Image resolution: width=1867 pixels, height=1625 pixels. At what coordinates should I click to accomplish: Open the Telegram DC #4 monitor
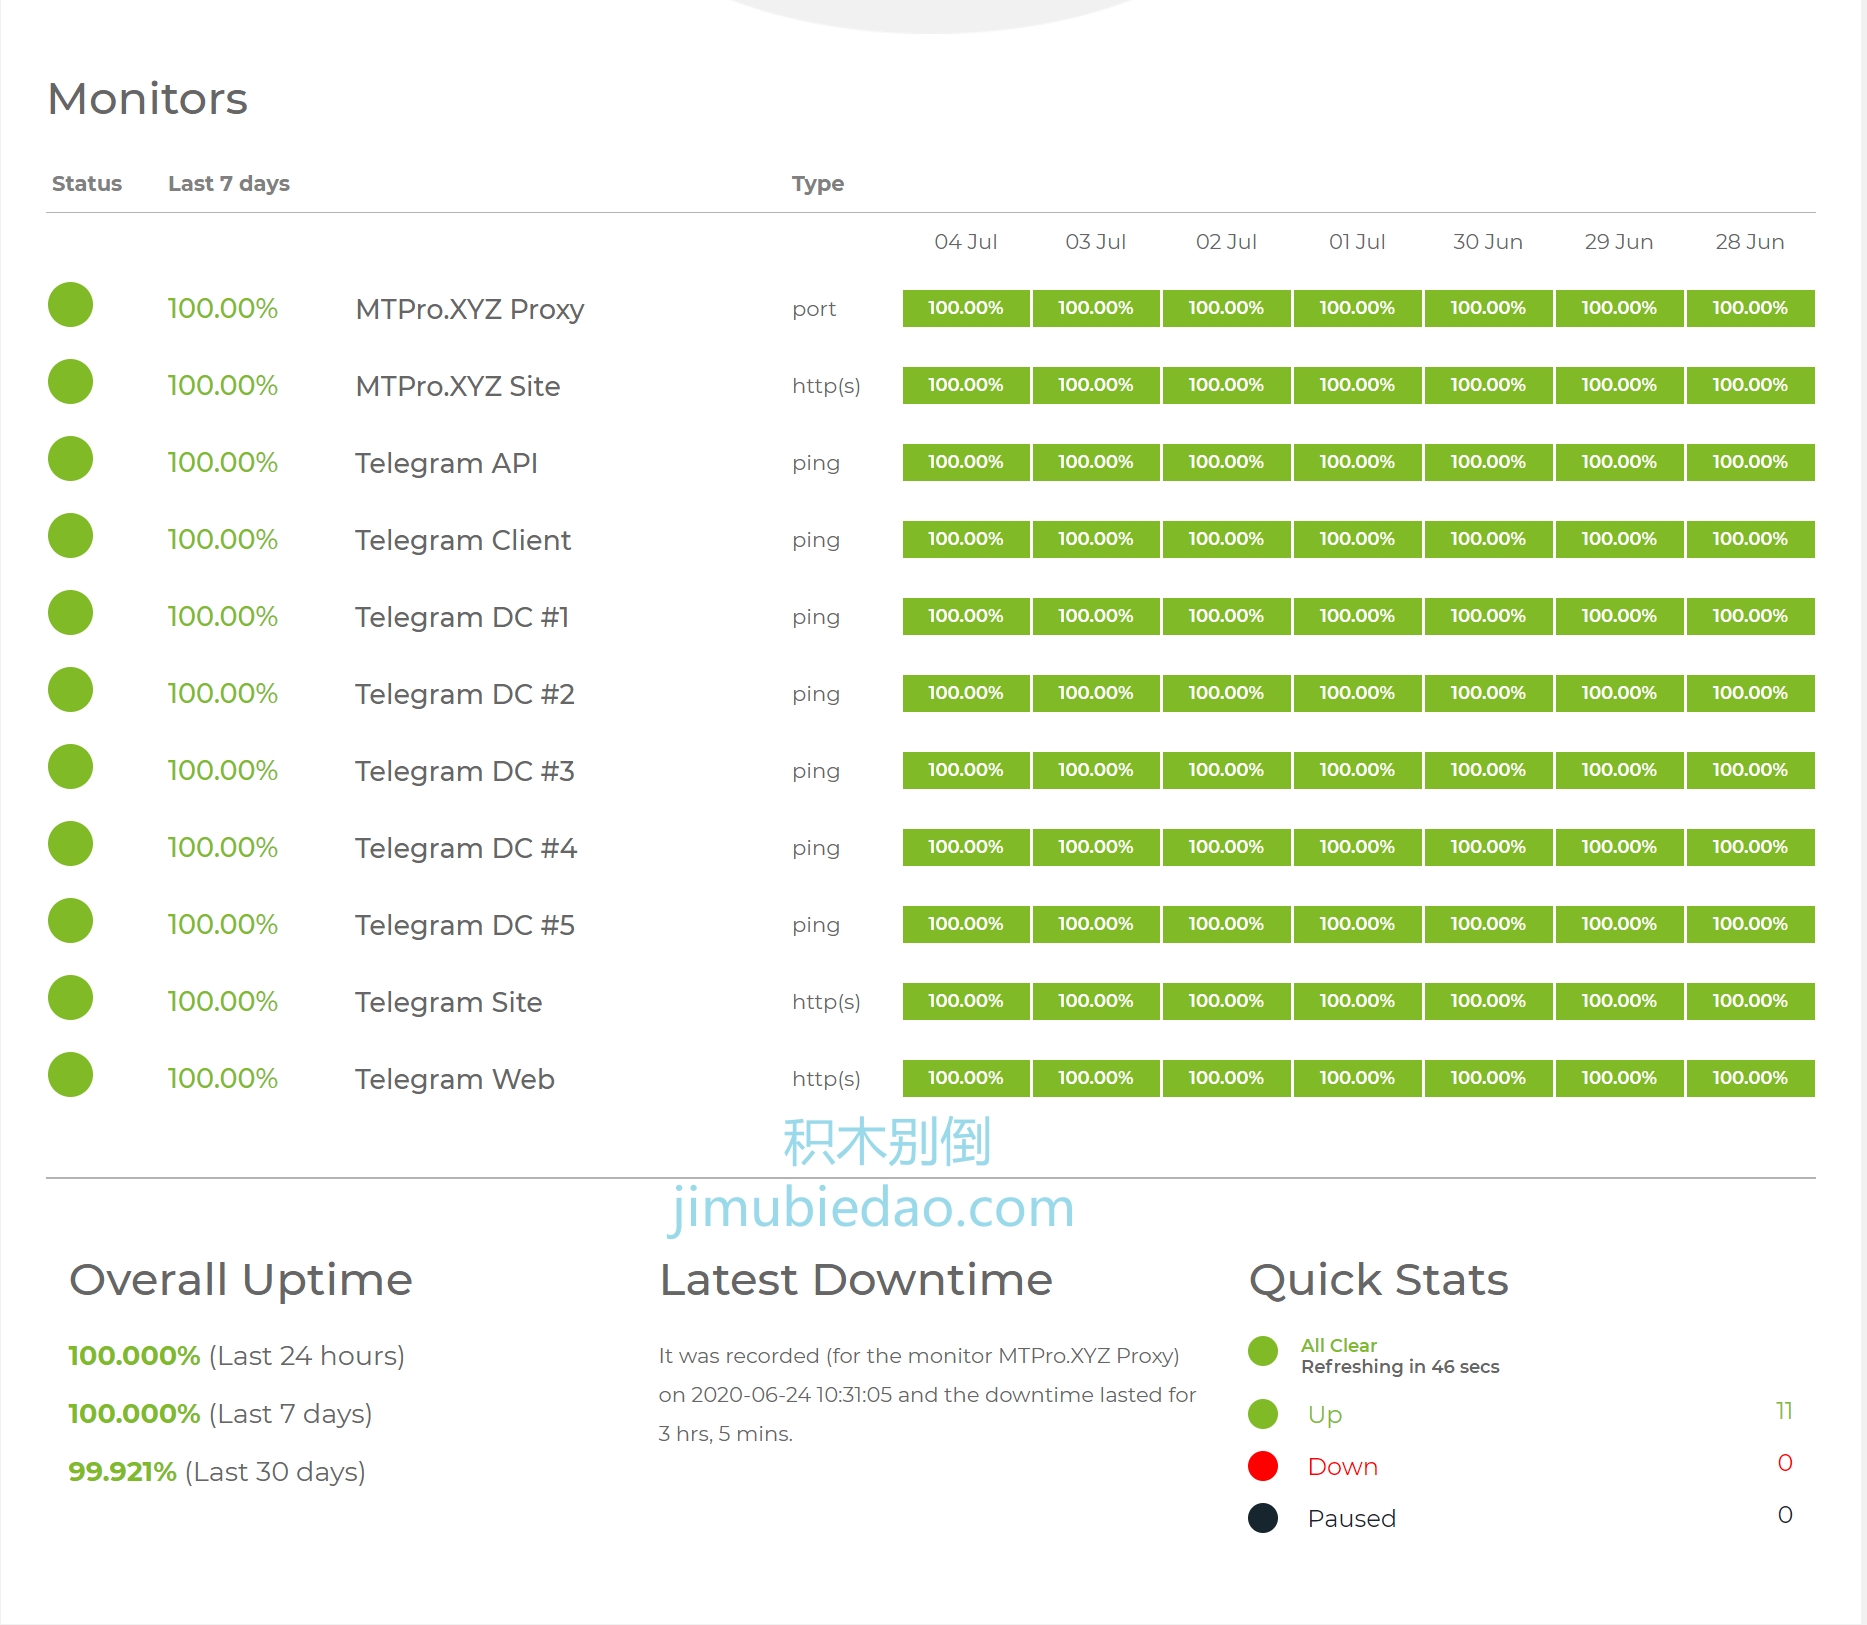pos(466,848)
